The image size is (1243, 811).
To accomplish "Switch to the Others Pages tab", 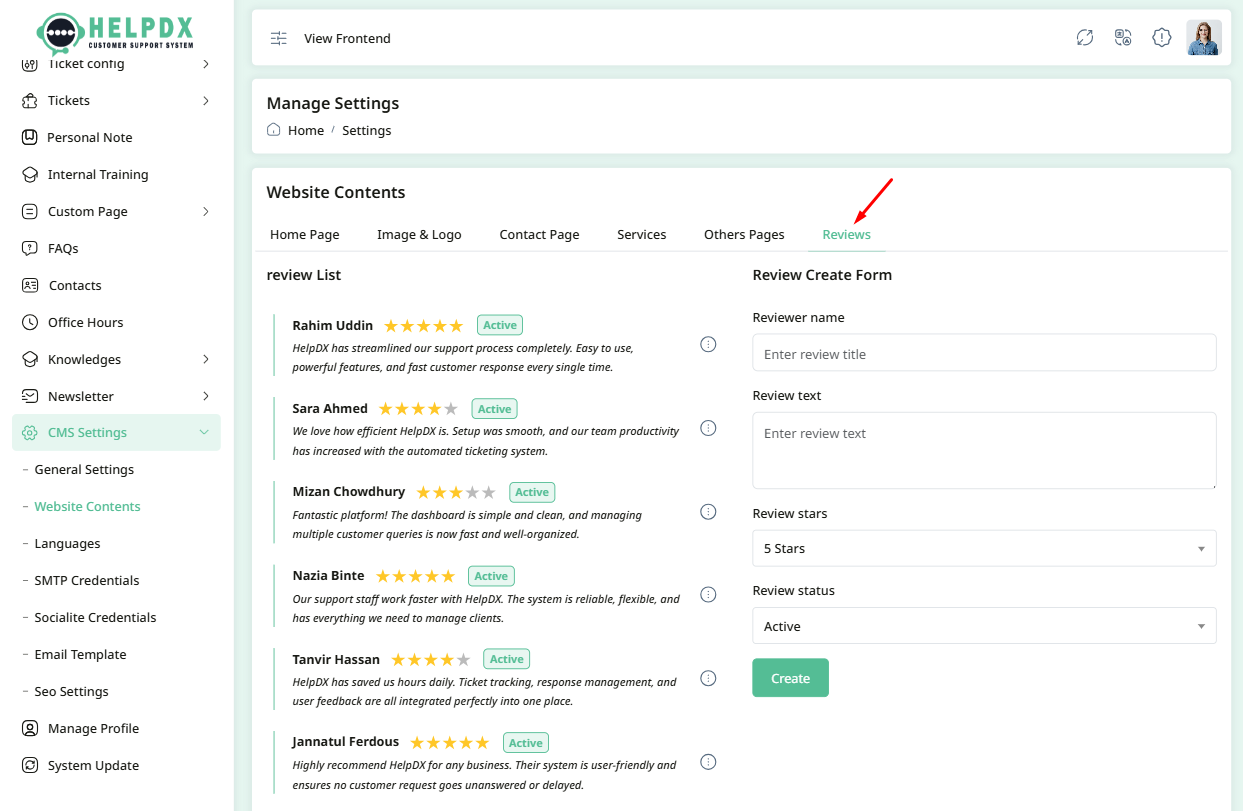I will 744,234.
